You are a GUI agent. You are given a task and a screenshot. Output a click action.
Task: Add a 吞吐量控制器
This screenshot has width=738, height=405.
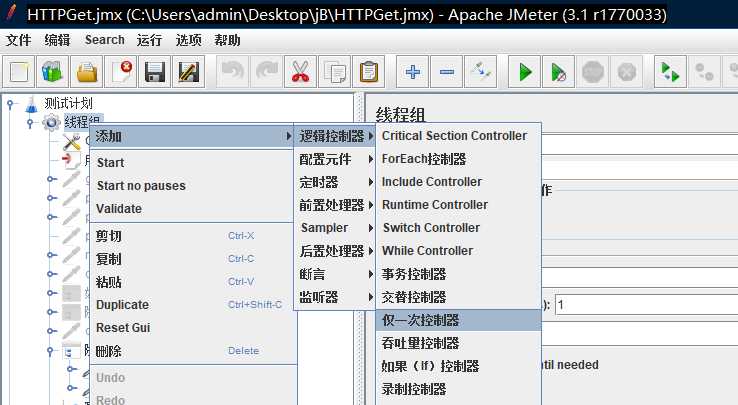458,343
